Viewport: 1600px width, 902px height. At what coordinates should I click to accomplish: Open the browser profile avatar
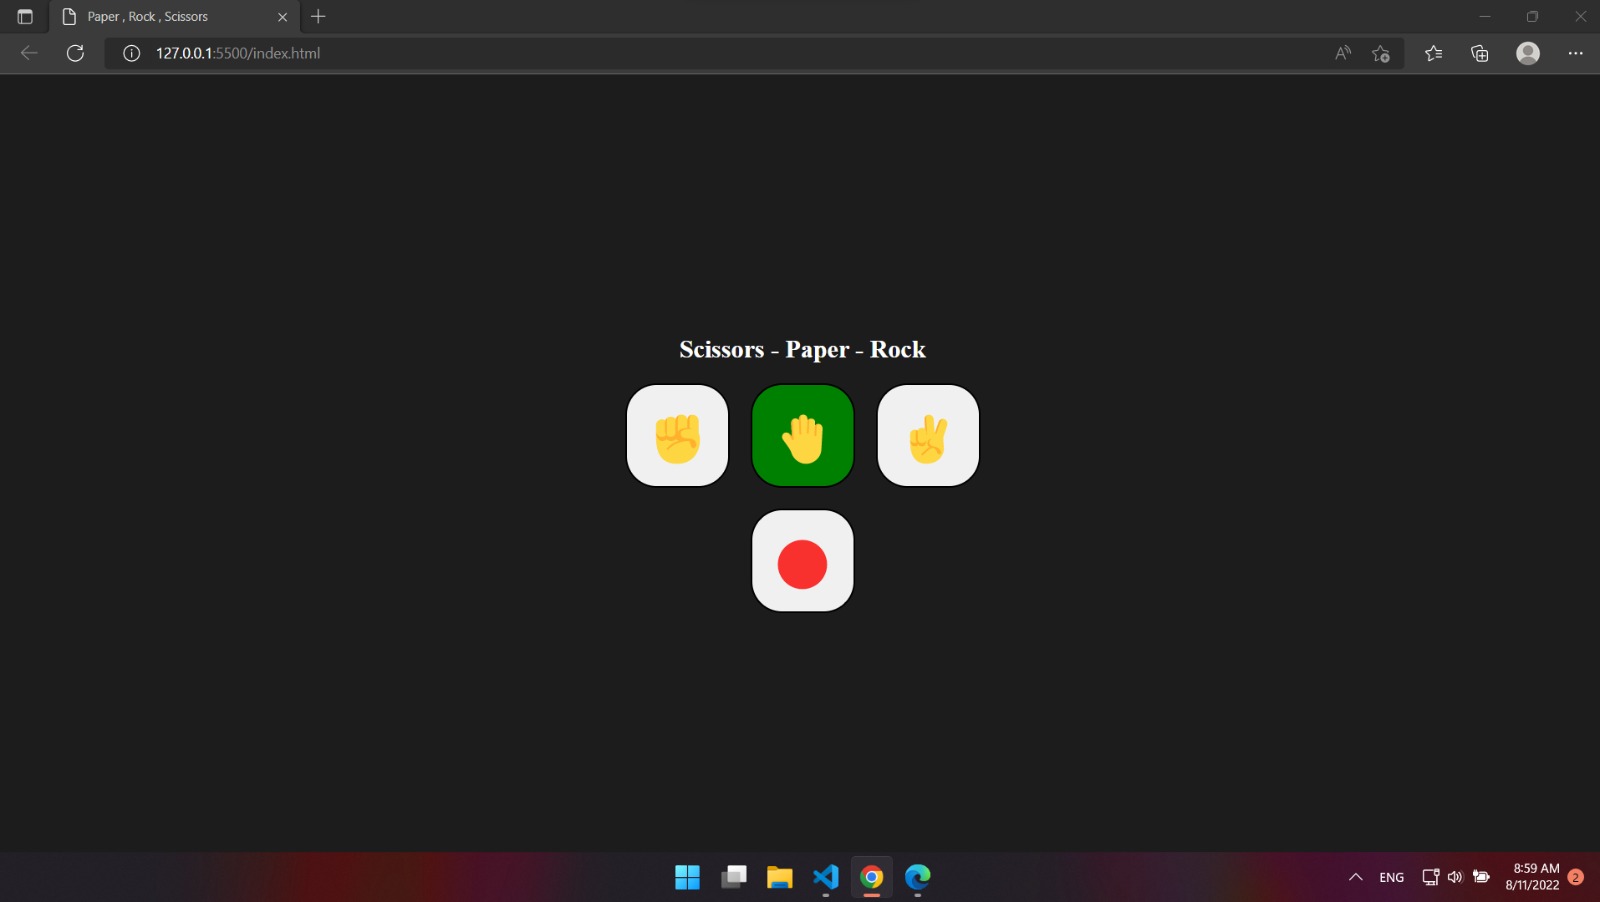coord(1528,53)
